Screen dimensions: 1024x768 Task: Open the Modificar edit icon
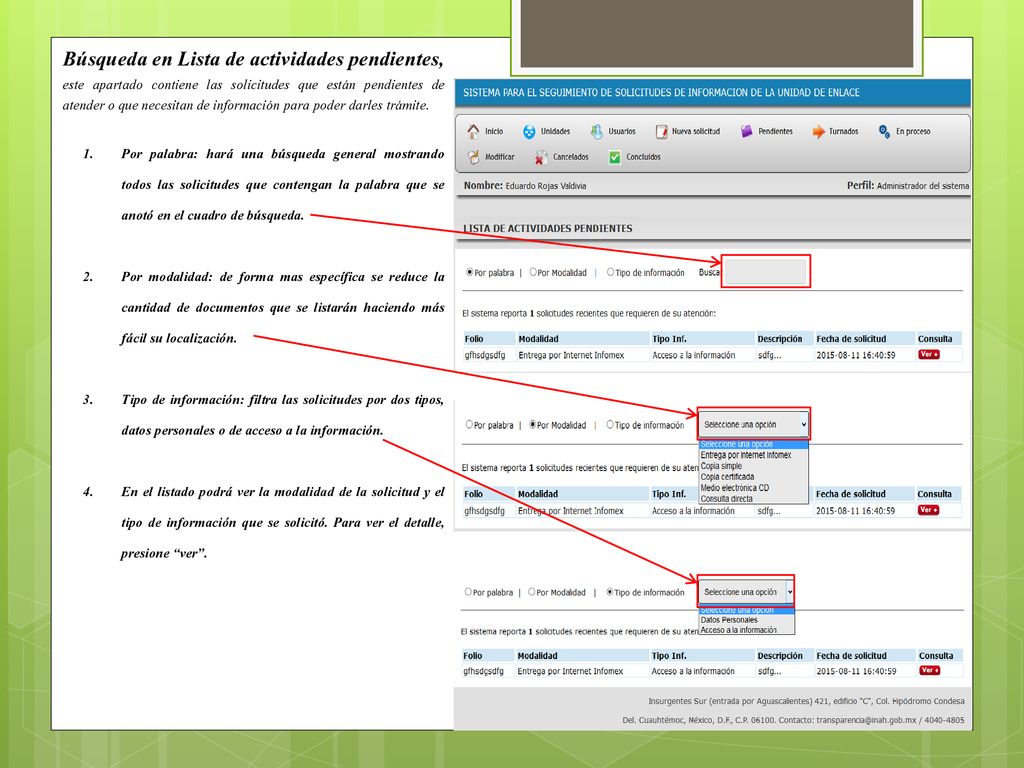click(473, 157)
